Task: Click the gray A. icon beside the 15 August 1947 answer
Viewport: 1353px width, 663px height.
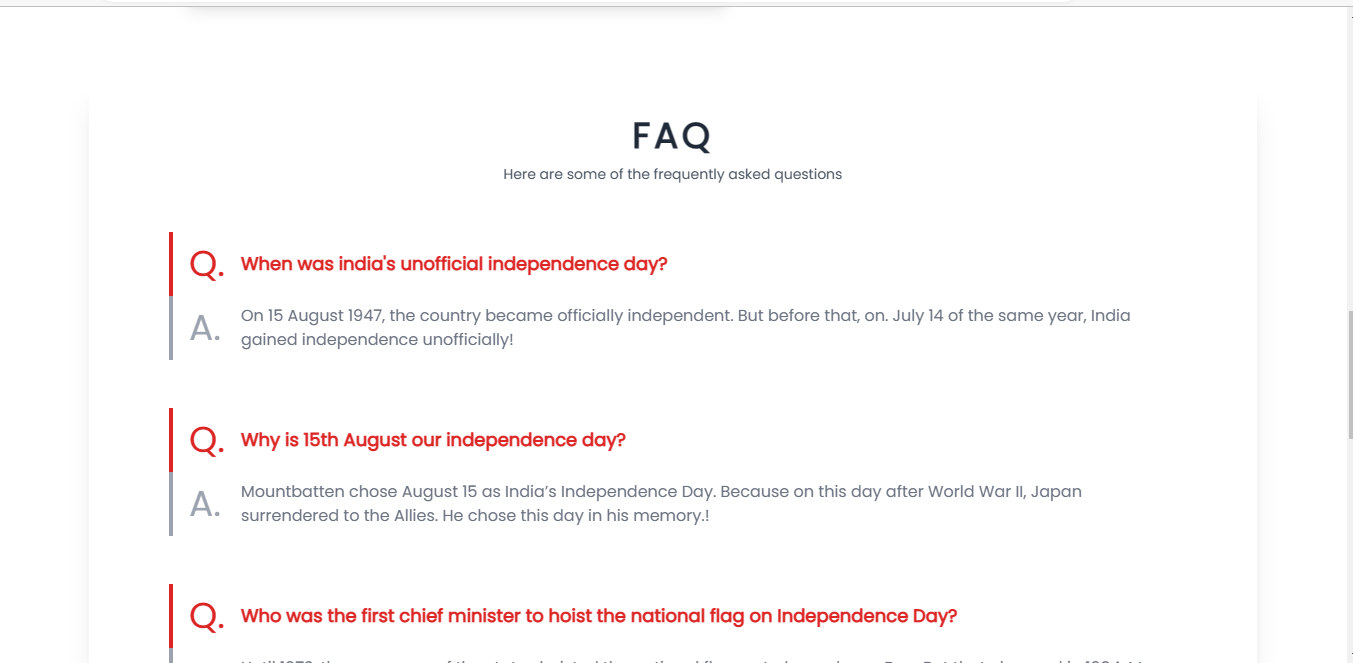Action: (205, 328)
